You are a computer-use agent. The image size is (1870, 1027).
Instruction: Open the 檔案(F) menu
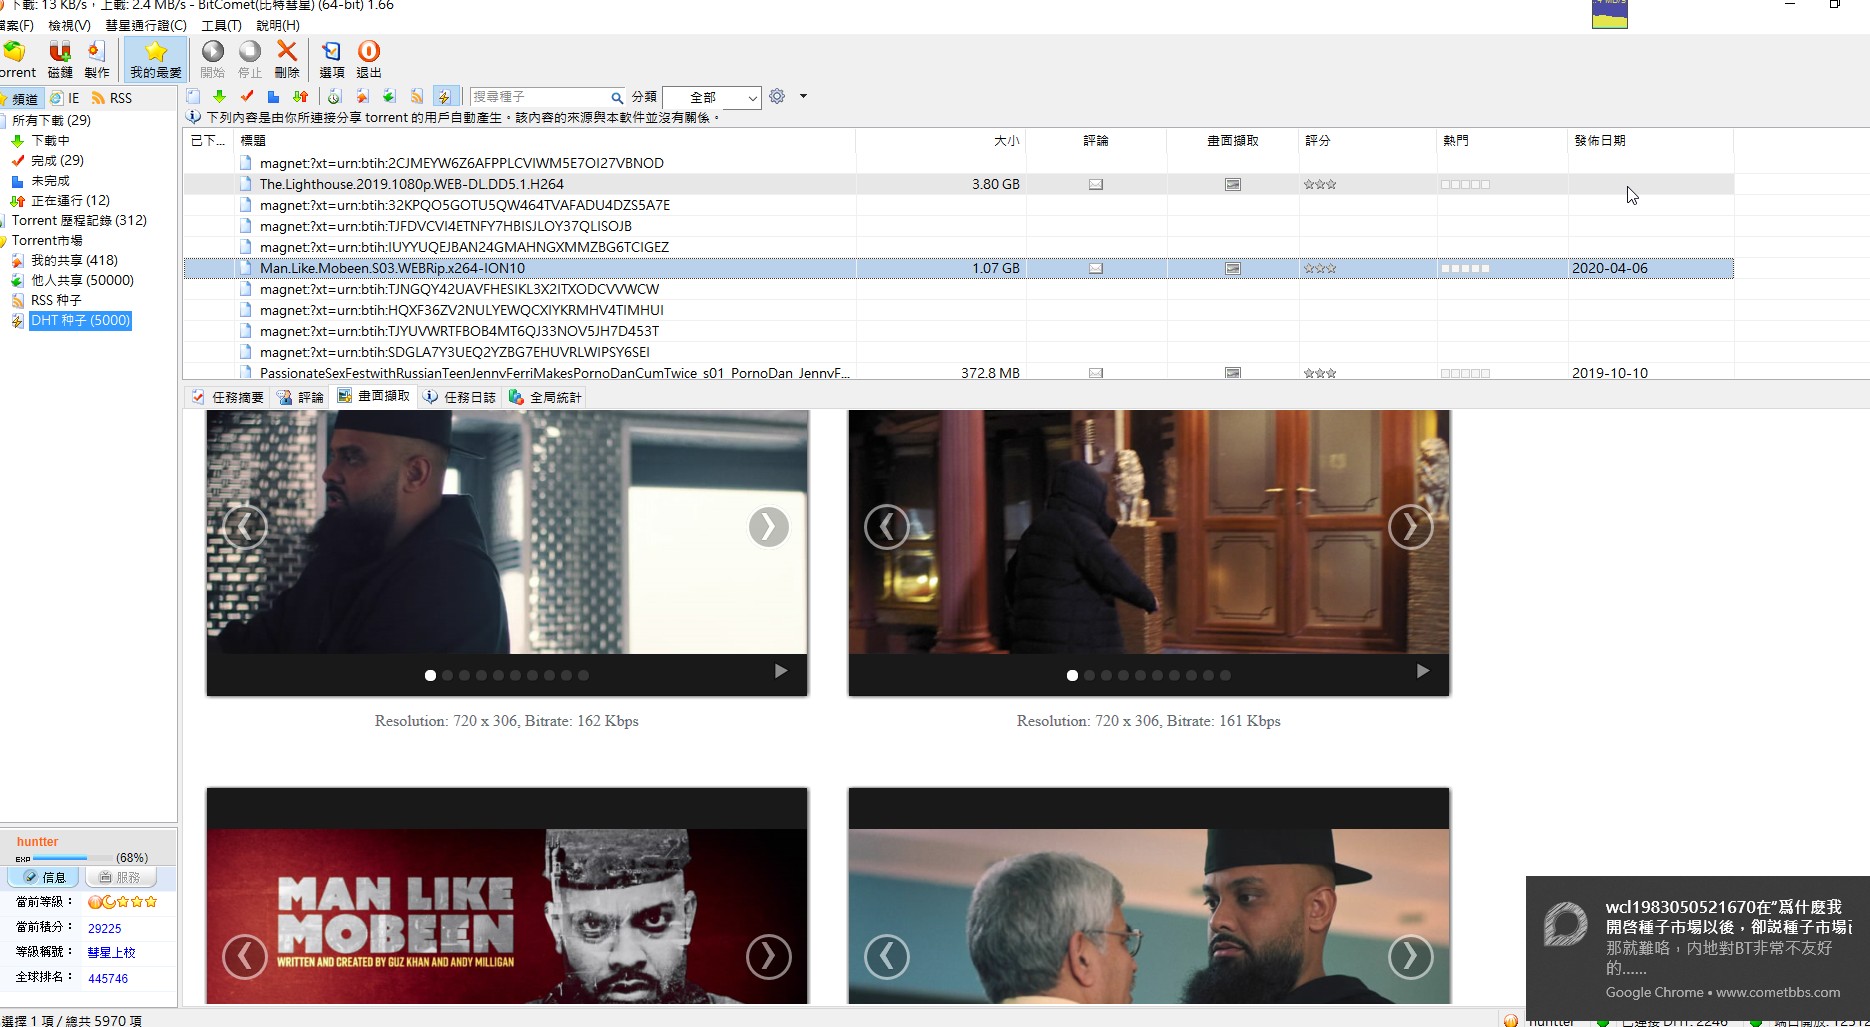(x=16, y=25)
